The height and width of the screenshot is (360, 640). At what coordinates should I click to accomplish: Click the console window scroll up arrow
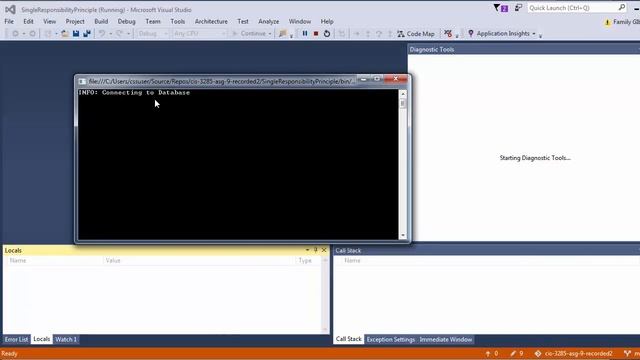tap(403, 94)
